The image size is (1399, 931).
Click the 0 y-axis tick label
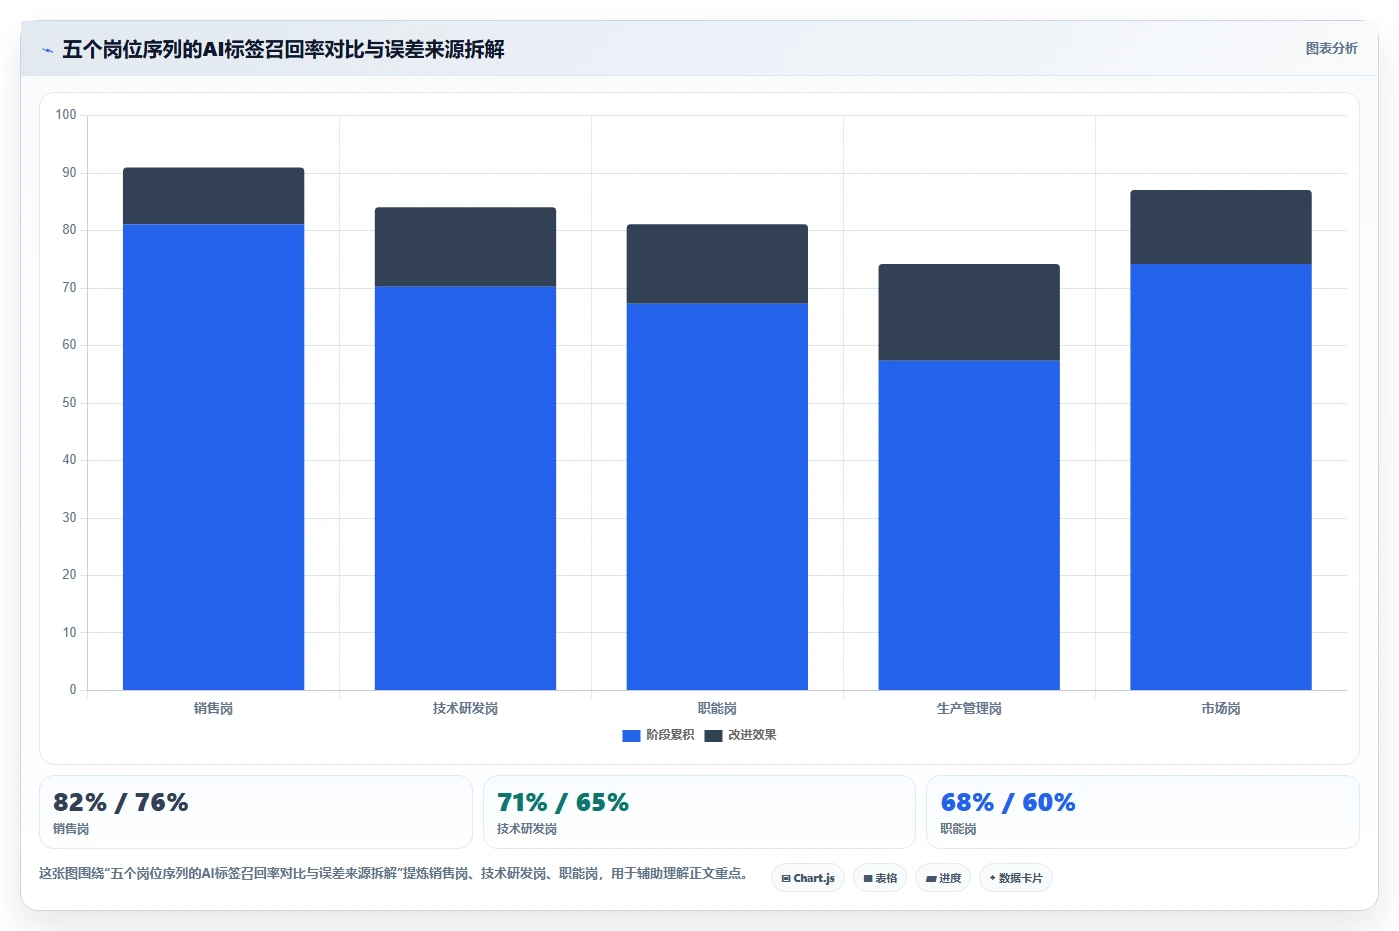tap(73, 690)
